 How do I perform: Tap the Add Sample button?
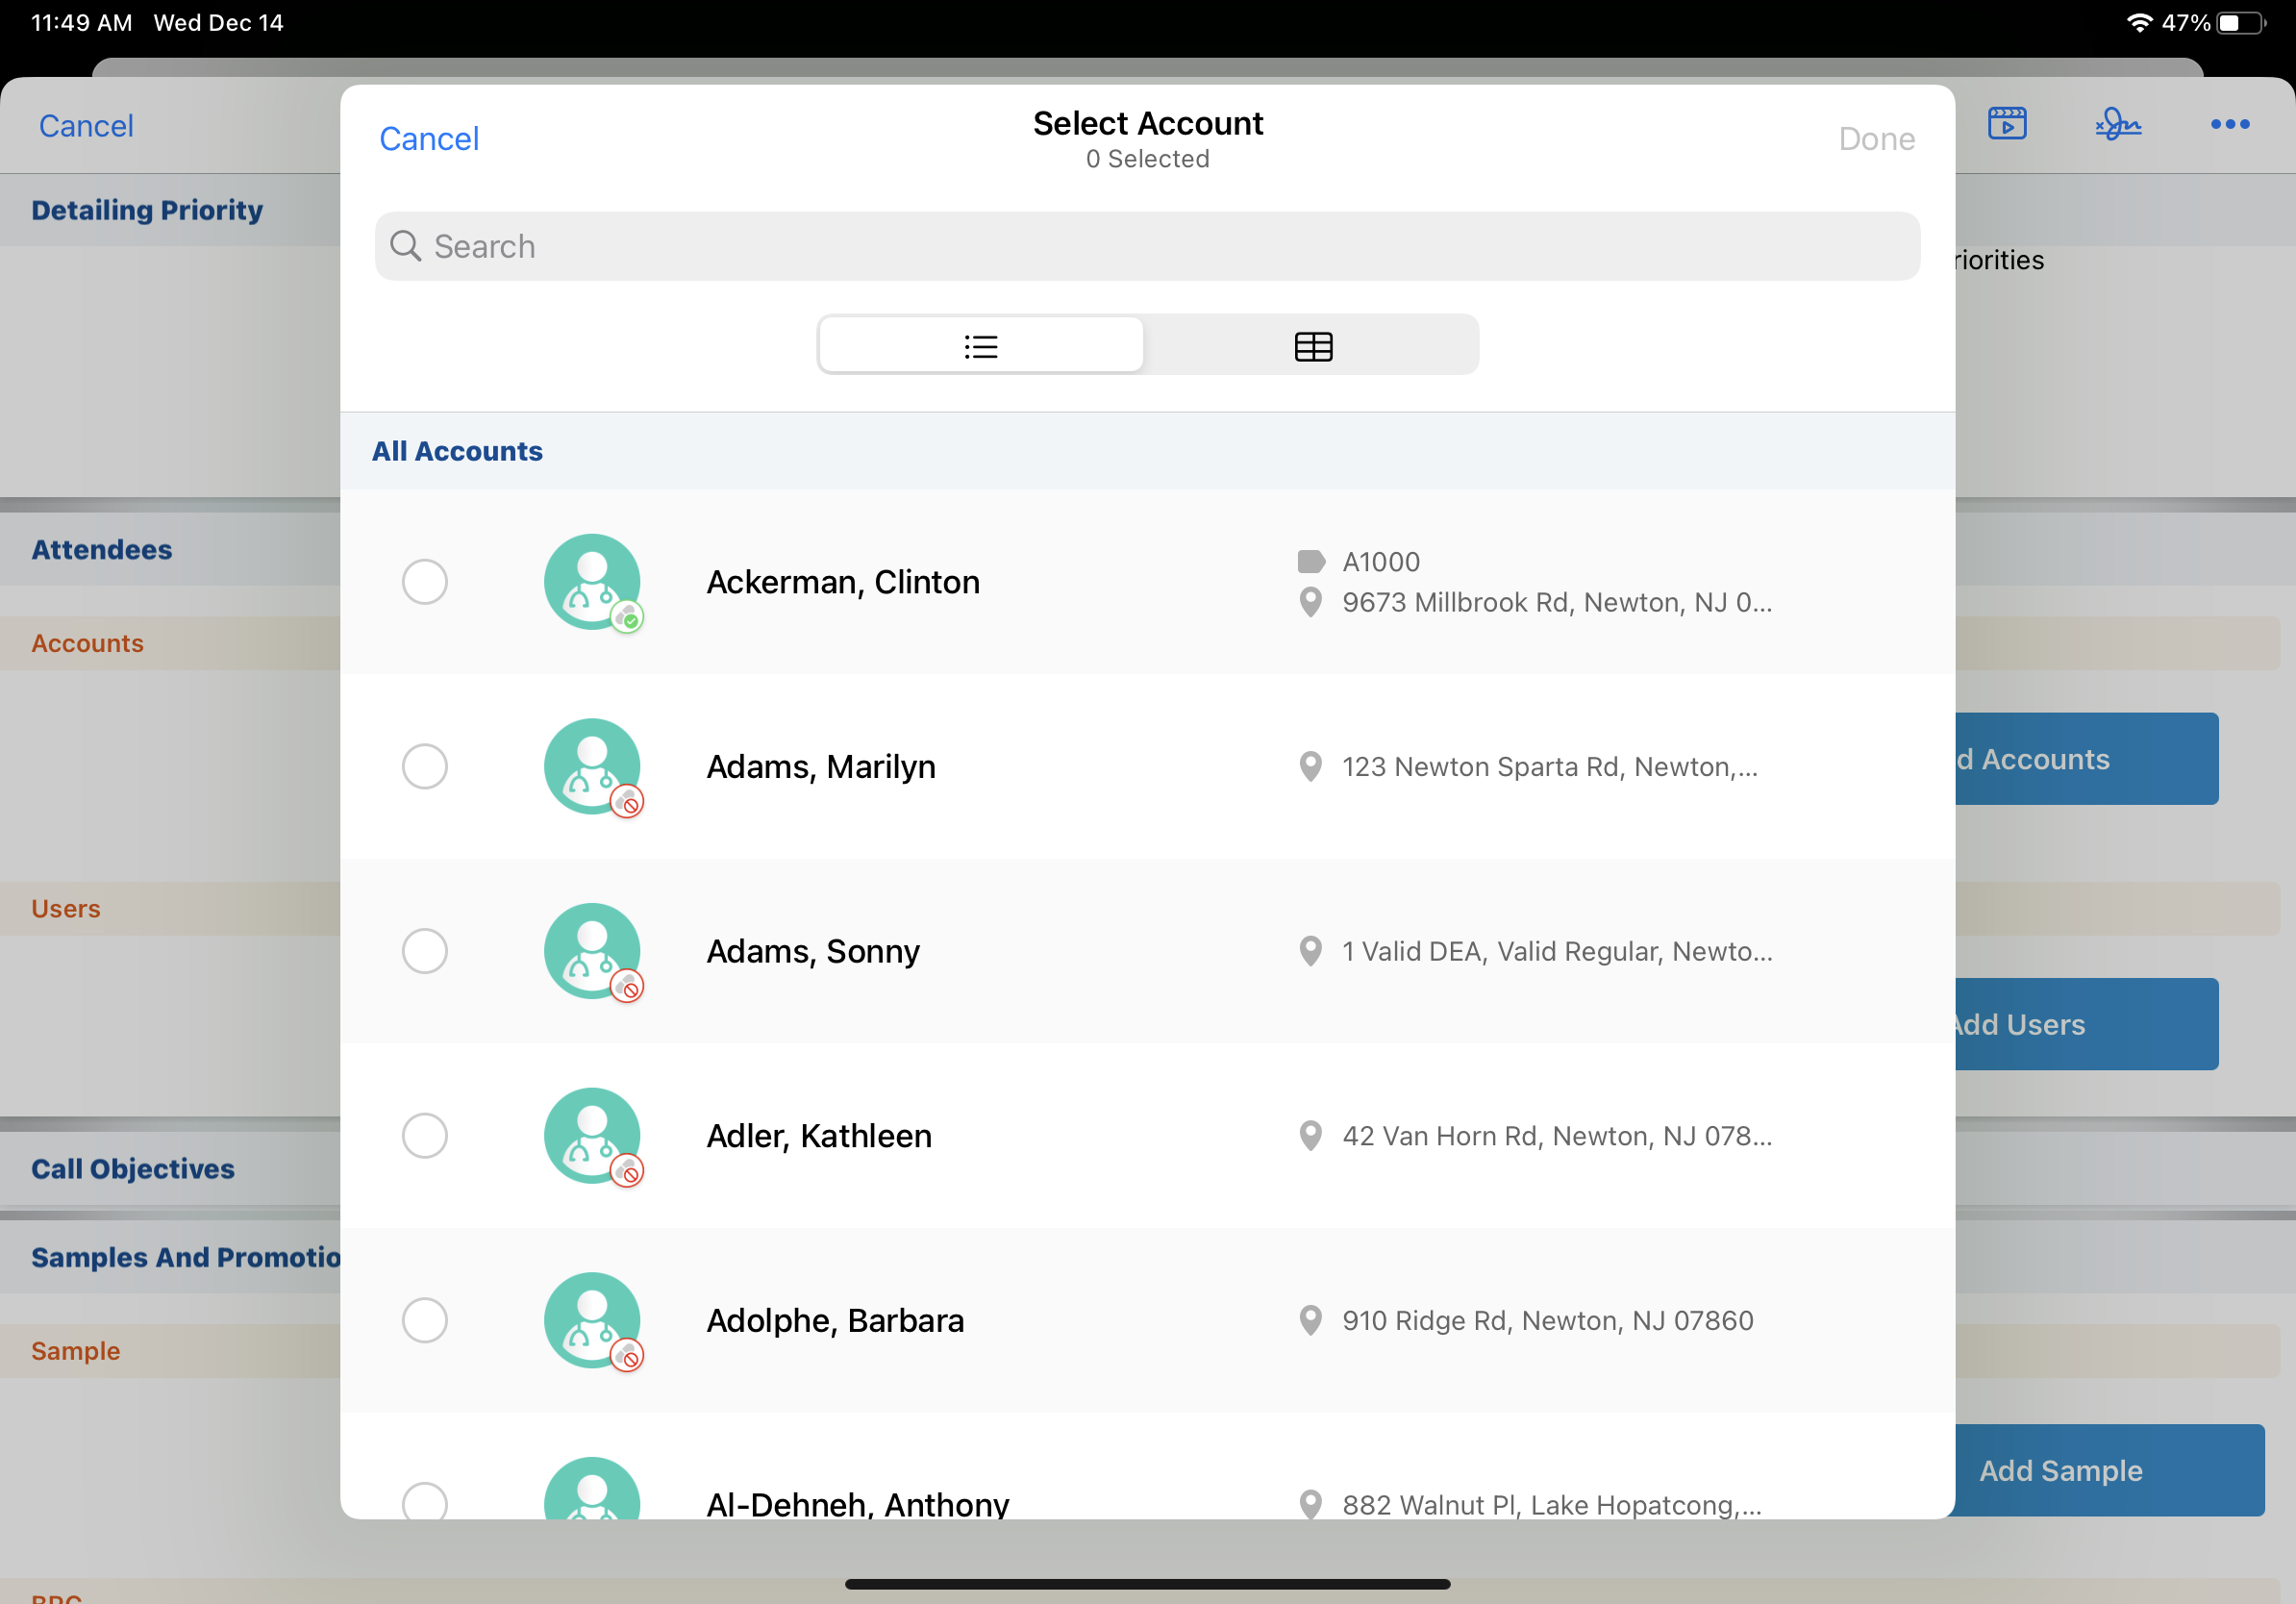(2060, 1470)
